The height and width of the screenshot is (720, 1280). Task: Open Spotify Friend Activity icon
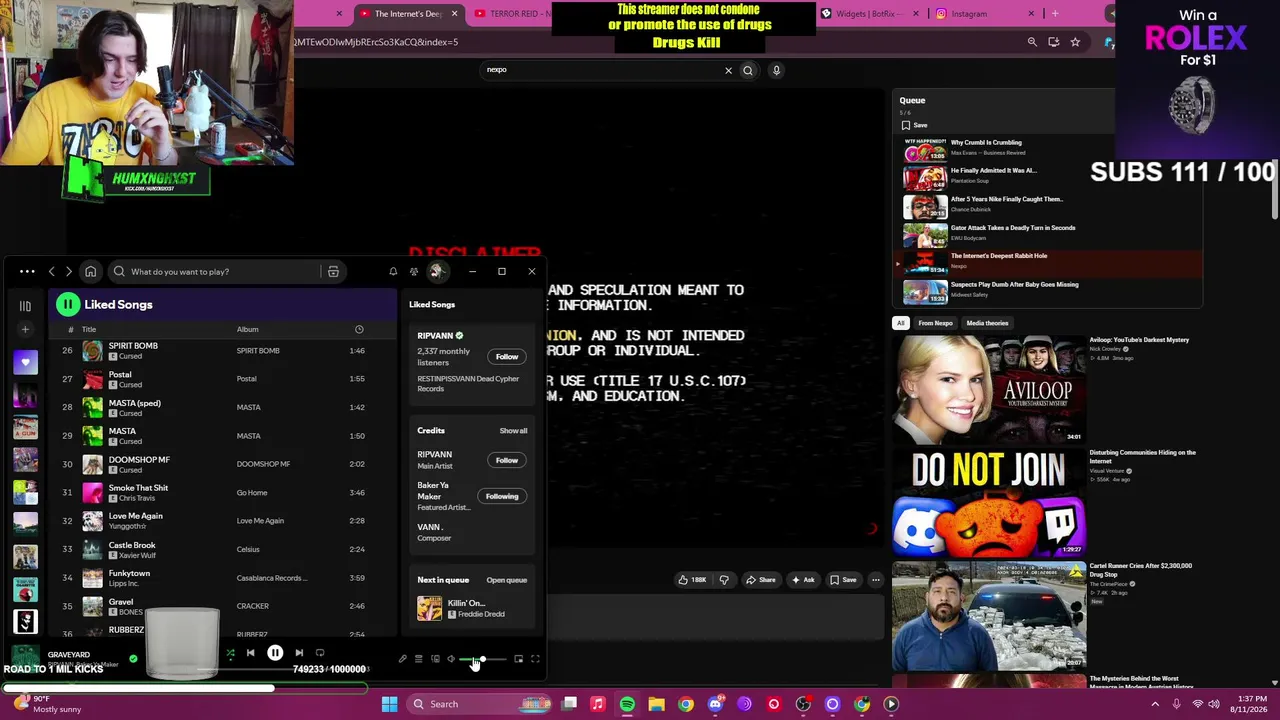pyautogui.click(x=414, y=271)
